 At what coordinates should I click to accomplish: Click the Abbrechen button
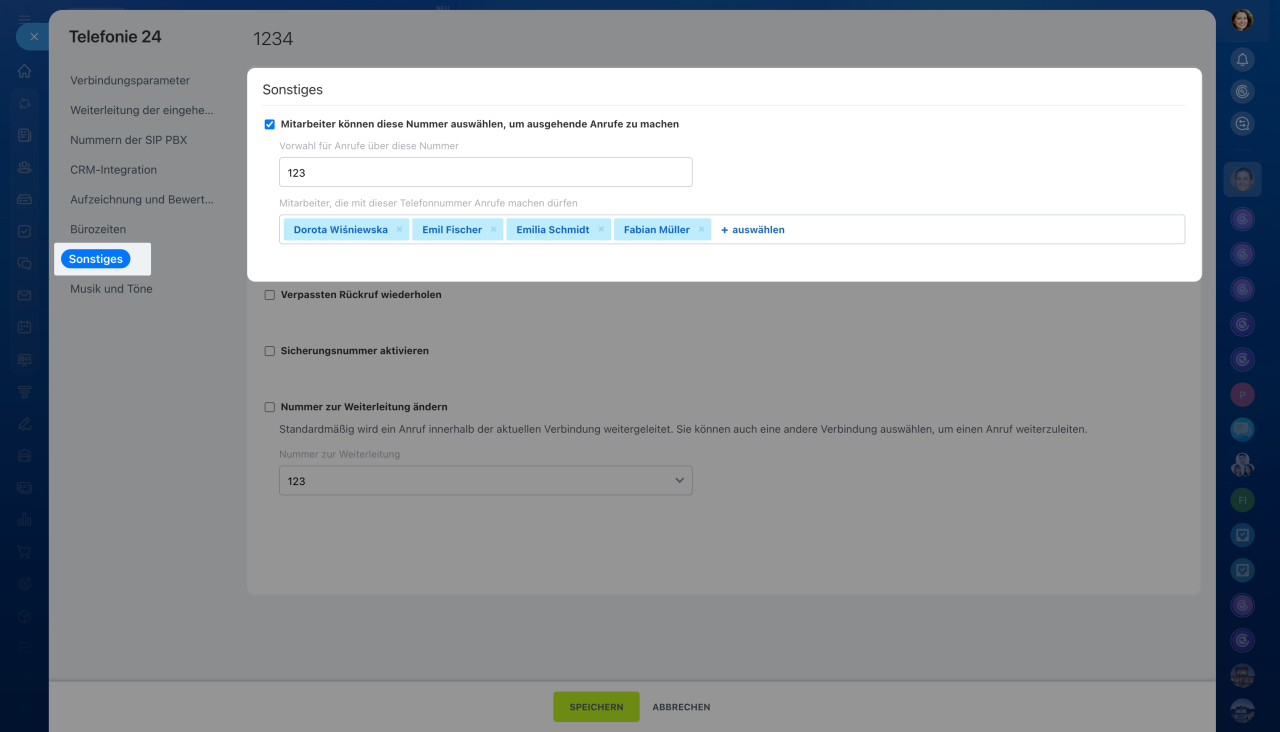point(681,707)
